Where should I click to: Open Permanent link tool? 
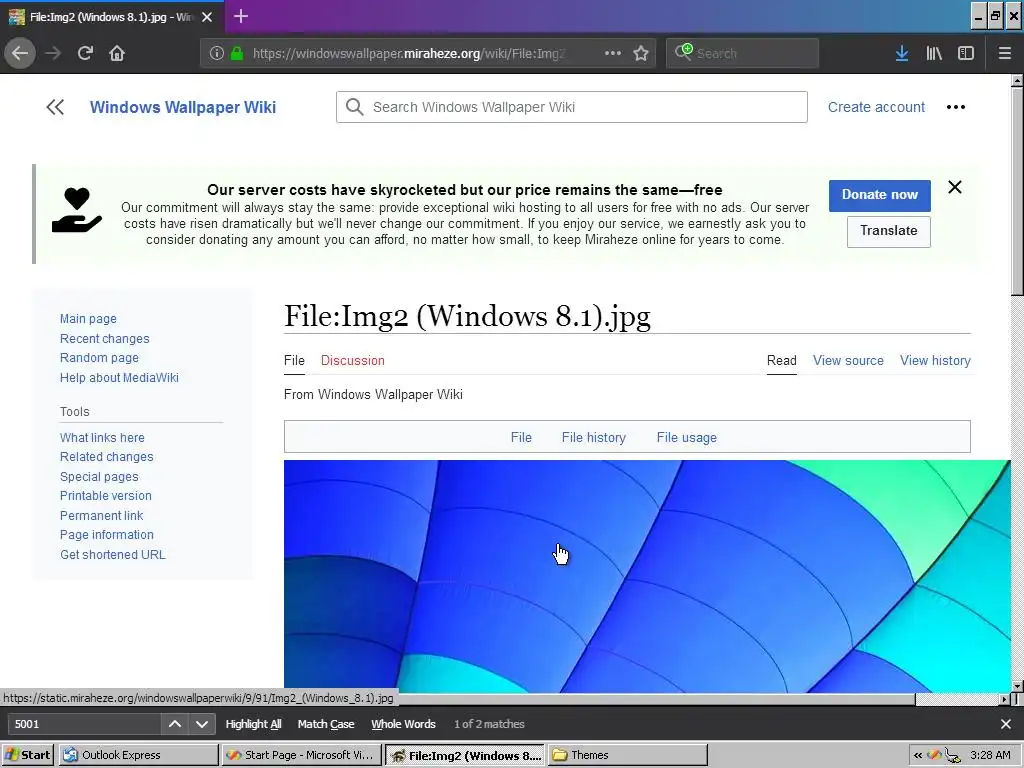(x=101, y=515)
